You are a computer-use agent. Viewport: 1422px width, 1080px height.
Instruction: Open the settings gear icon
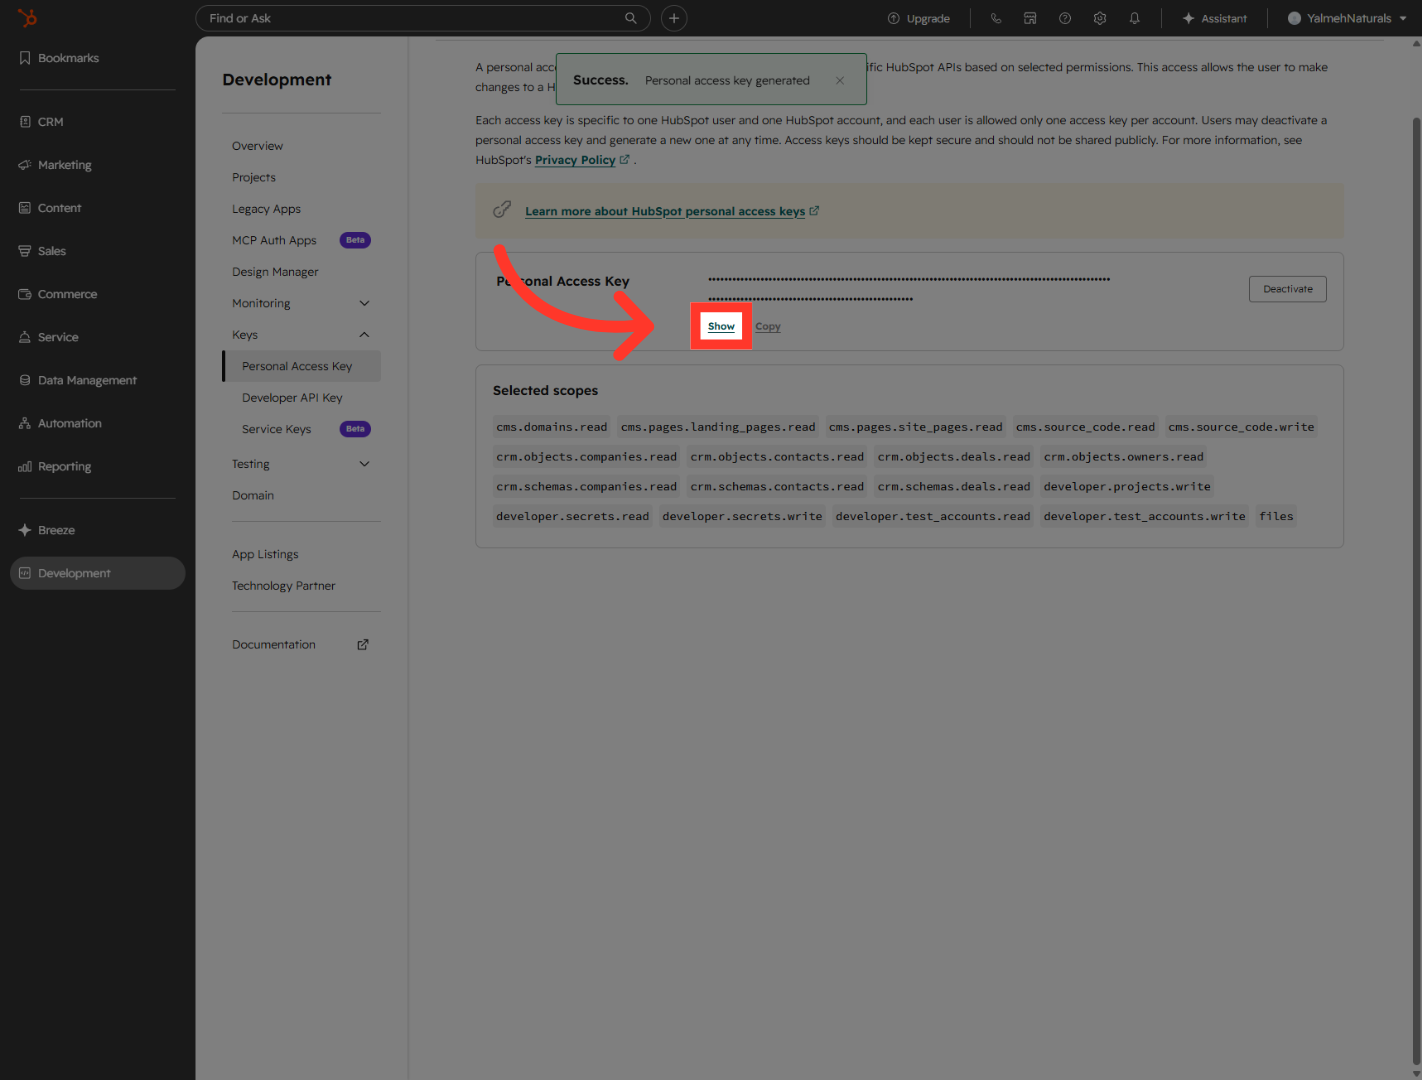click(1100, 18)
